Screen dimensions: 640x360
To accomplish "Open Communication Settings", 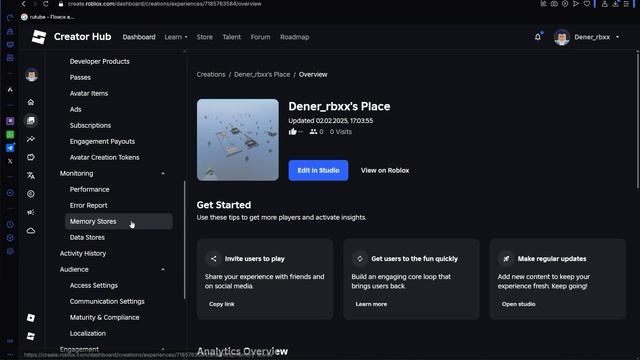I will click(107, 301).
